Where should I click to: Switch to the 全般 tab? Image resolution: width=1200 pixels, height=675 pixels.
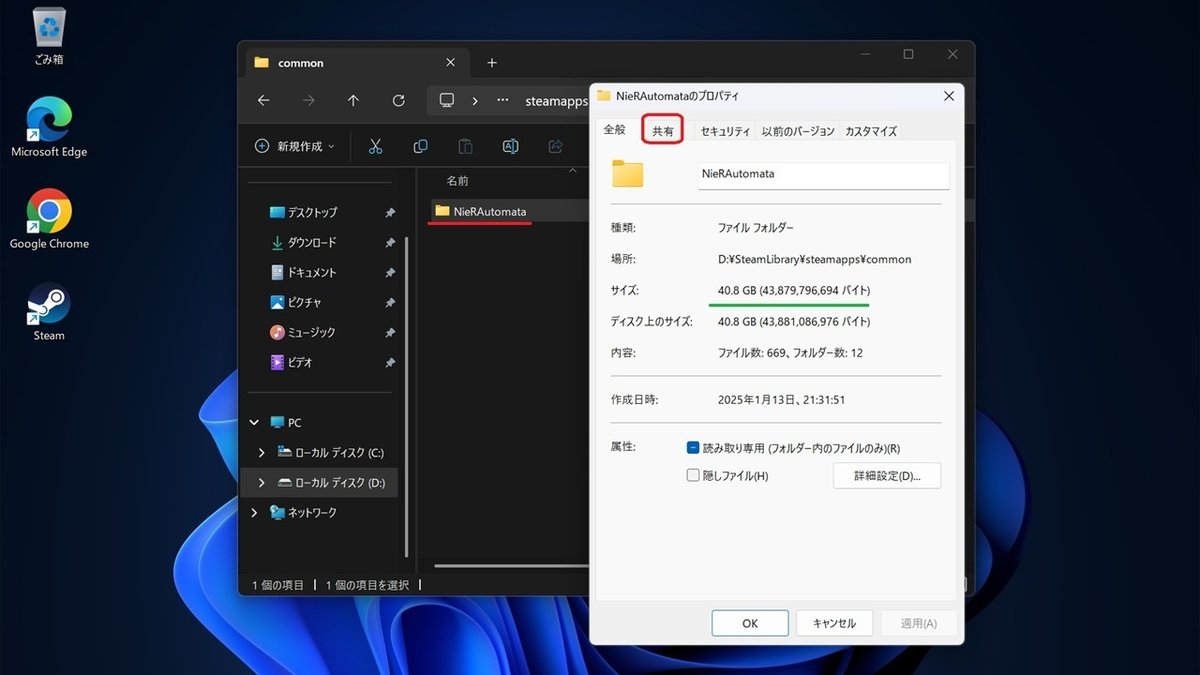[x=614, y=130]
